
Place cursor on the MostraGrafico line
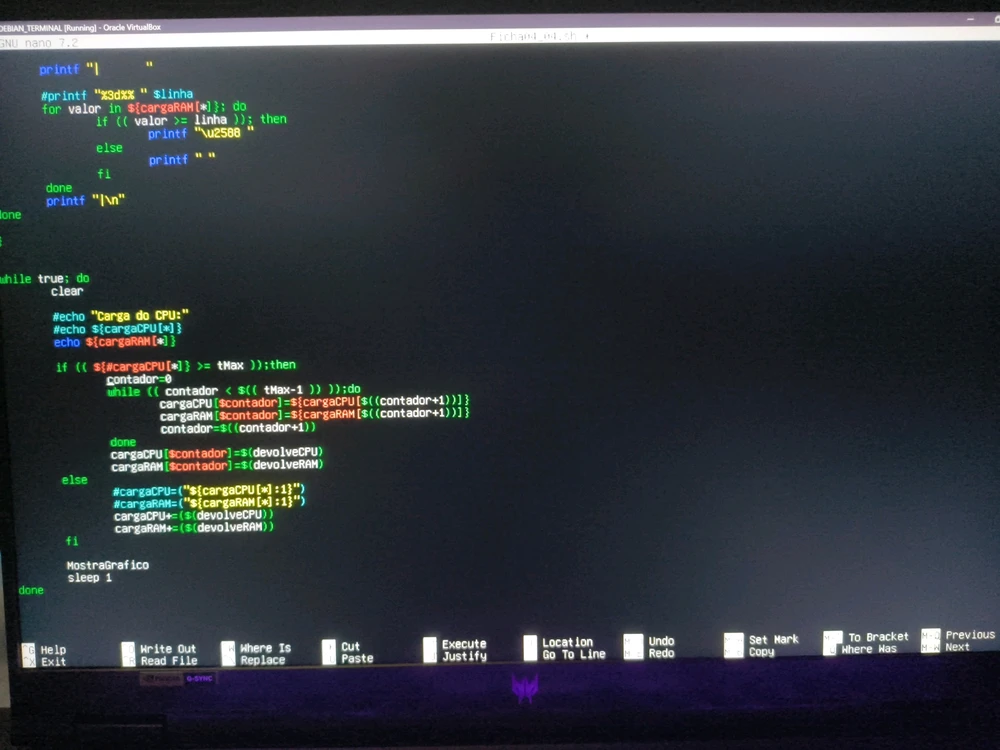click(x=107, y=565)
